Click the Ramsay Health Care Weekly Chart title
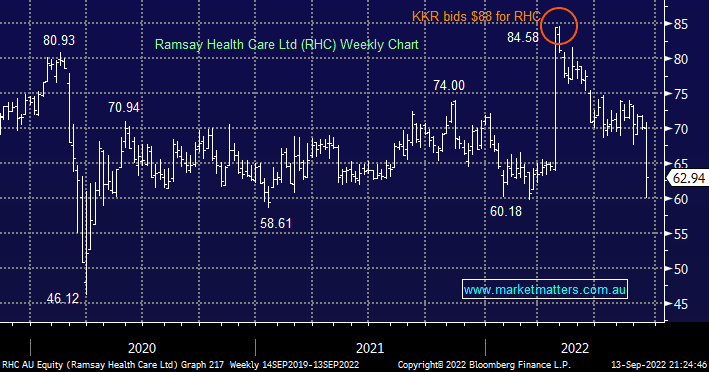Screen dimensions: 709x372 (x=287, y=45)
